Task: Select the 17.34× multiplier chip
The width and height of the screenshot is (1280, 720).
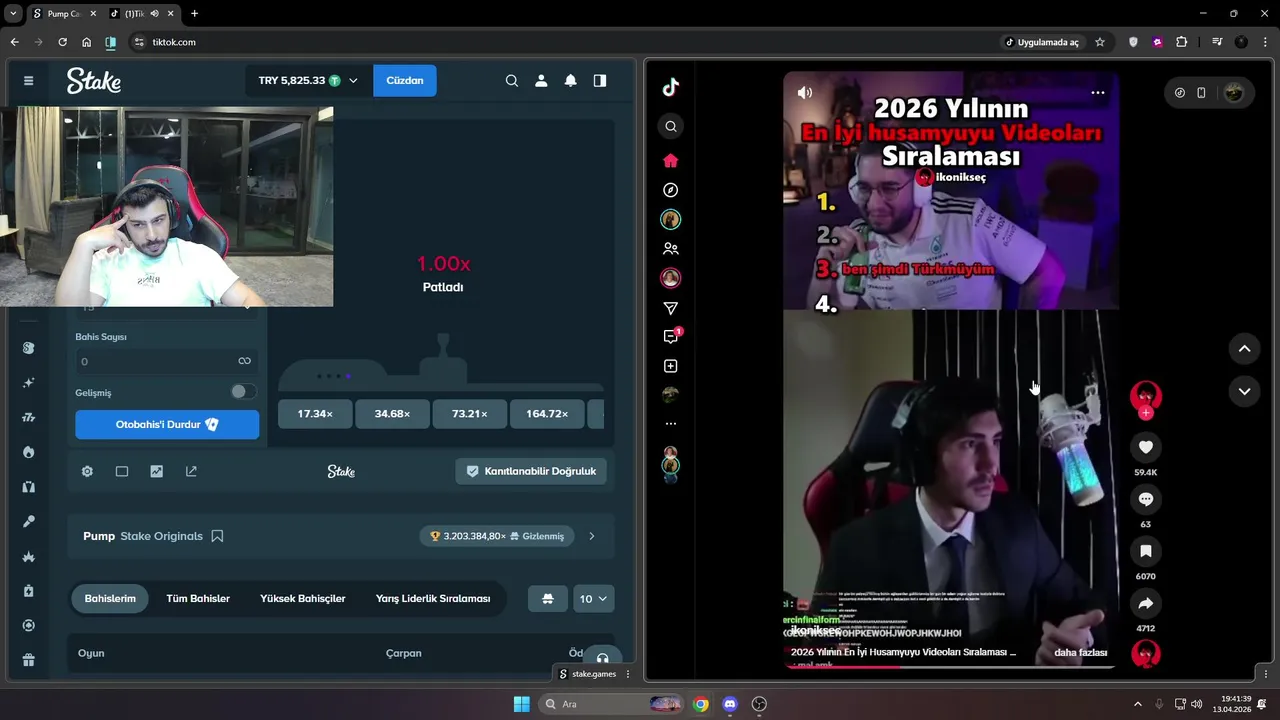Action: [315, 414]
